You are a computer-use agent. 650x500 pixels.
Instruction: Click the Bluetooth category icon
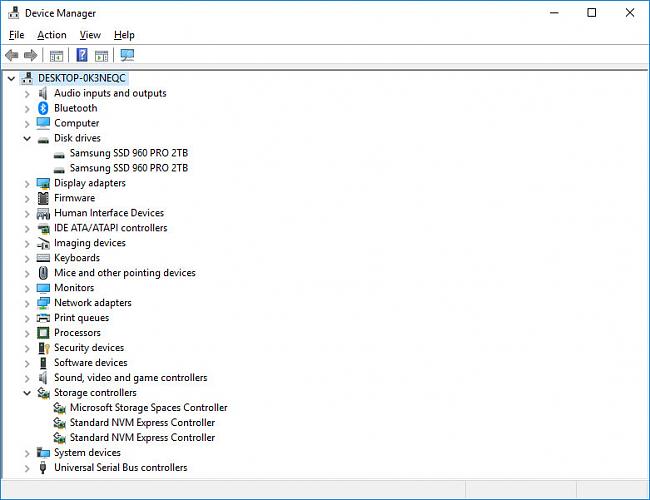pyautogui.click(x=43, y=108)
